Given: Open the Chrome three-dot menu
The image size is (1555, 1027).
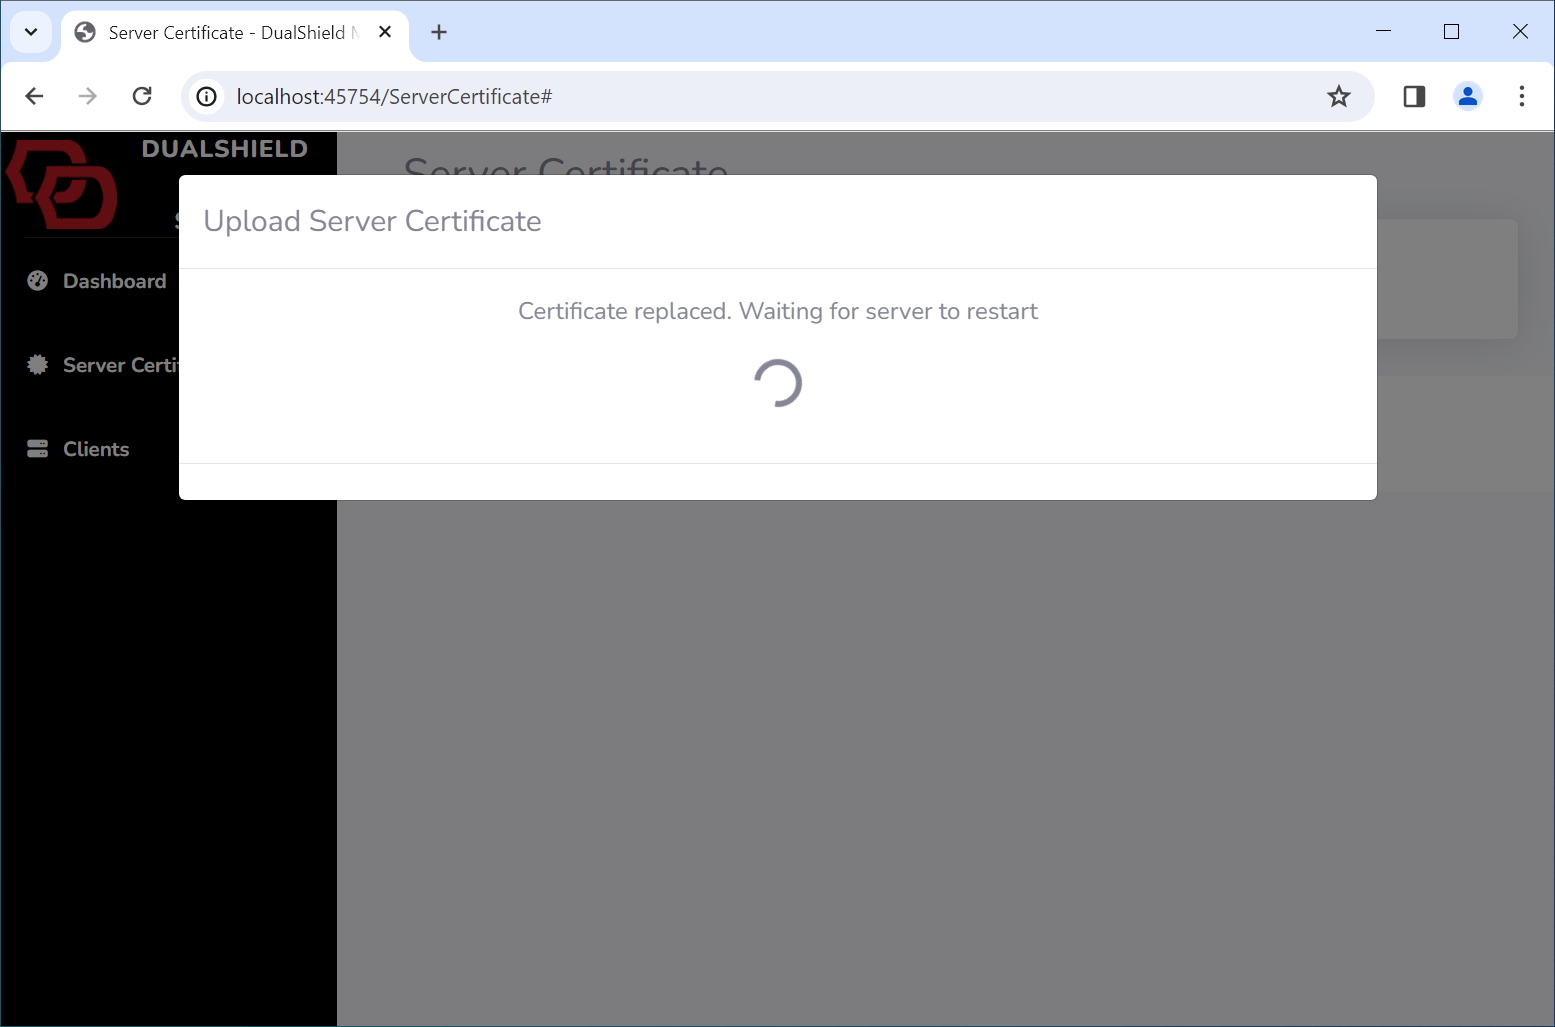Looking at the screenshot, I should [1522, 96].
